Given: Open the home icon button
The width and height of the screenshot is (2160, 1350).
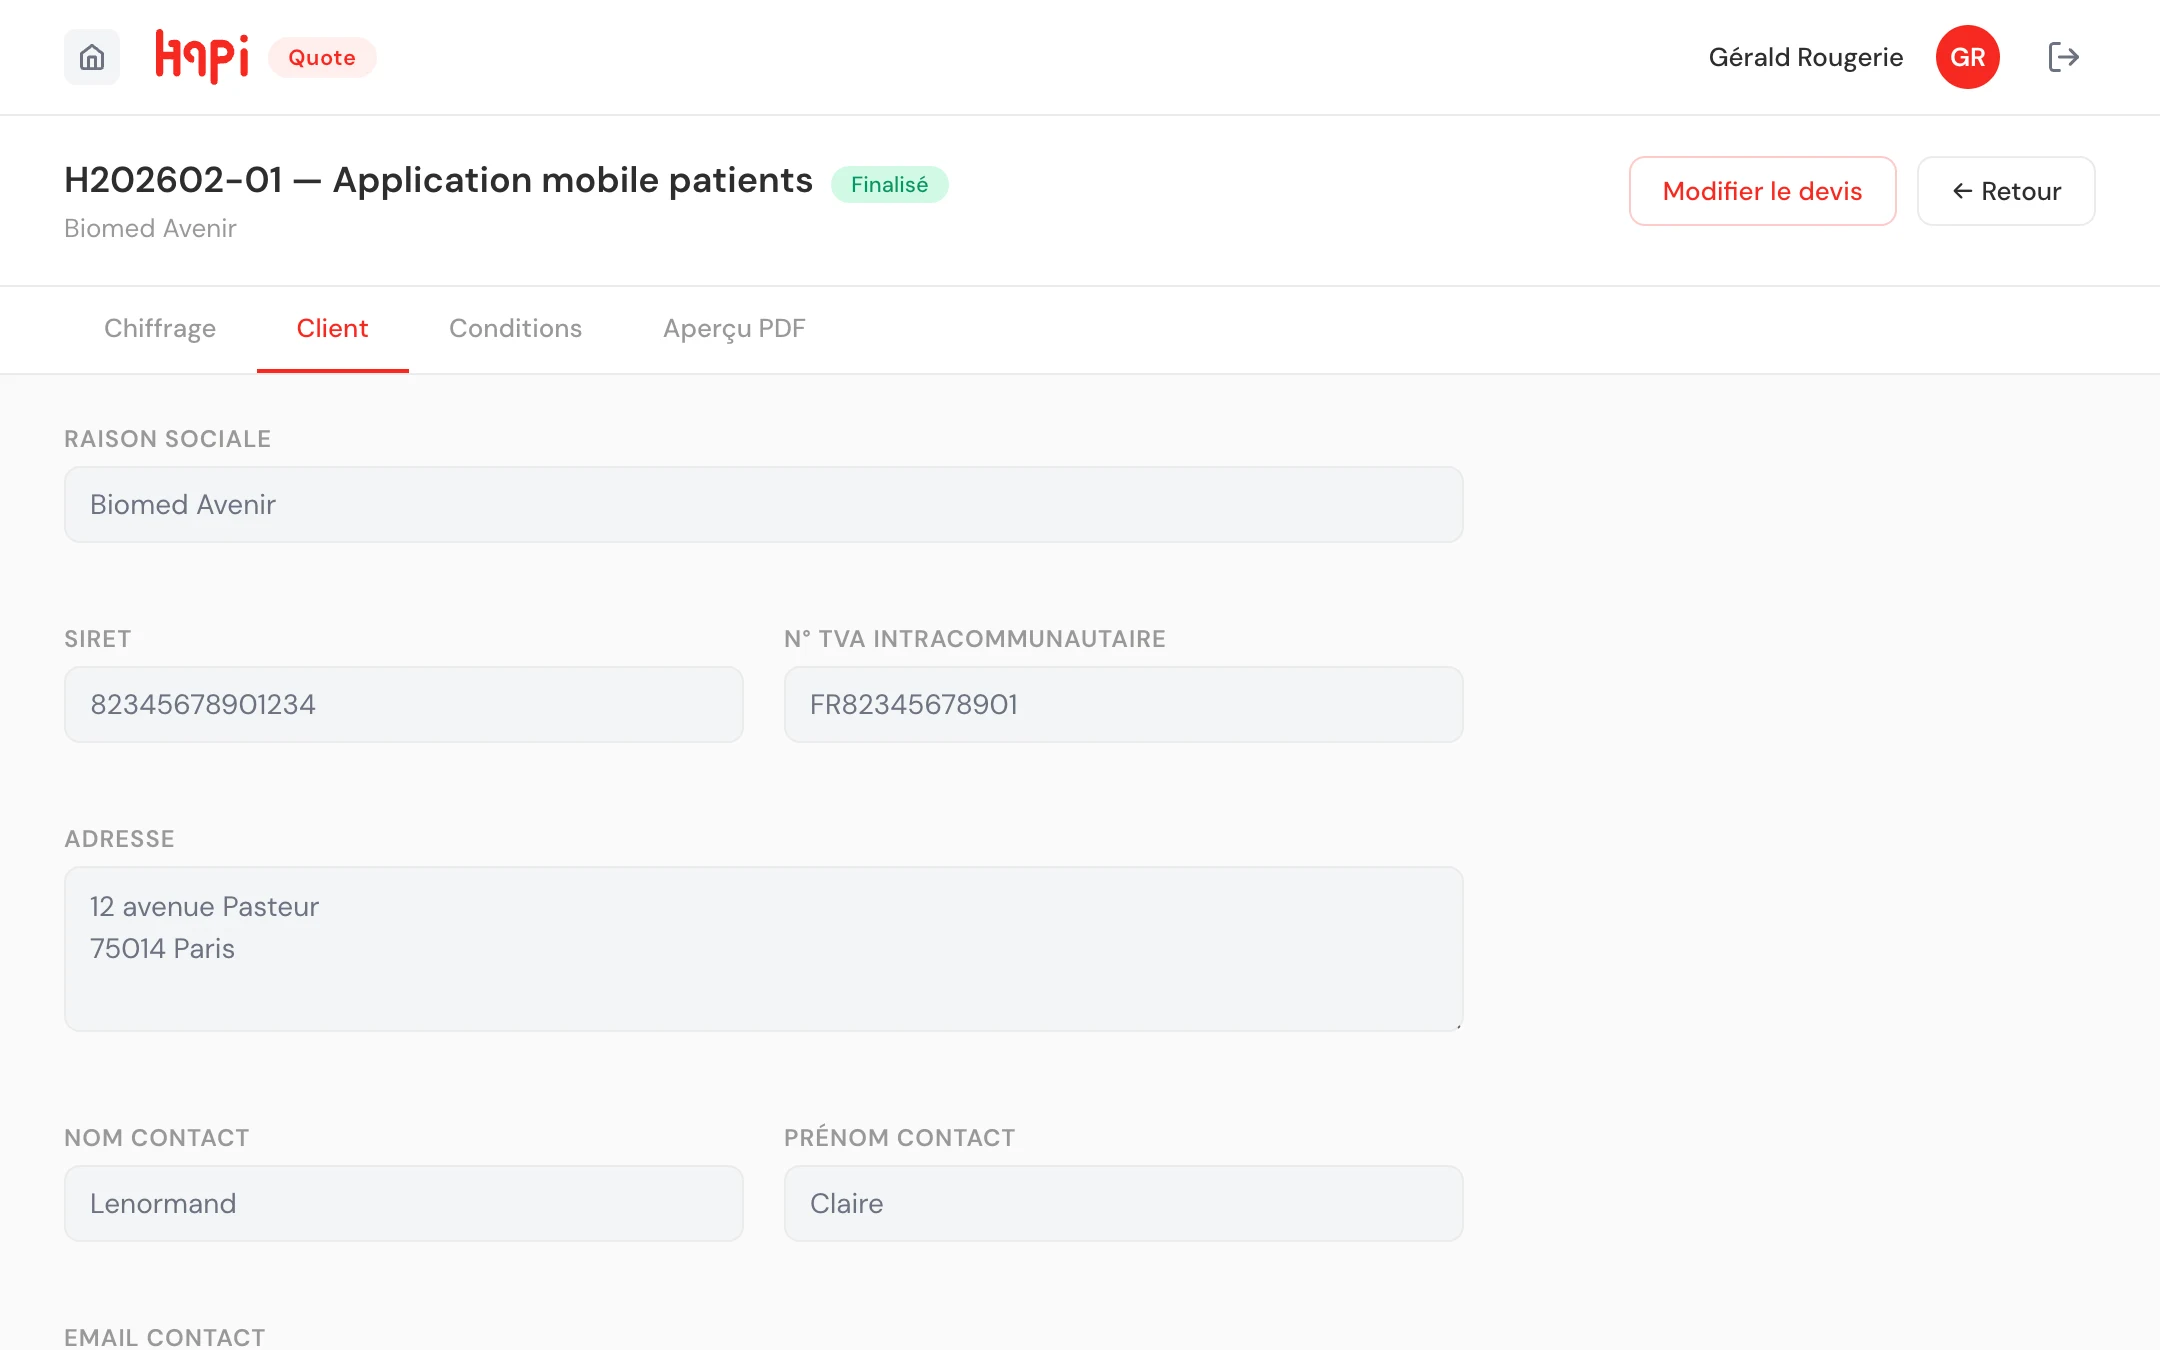Looking at the screenshot, I should pyautogui.click(x=92, y=57).
